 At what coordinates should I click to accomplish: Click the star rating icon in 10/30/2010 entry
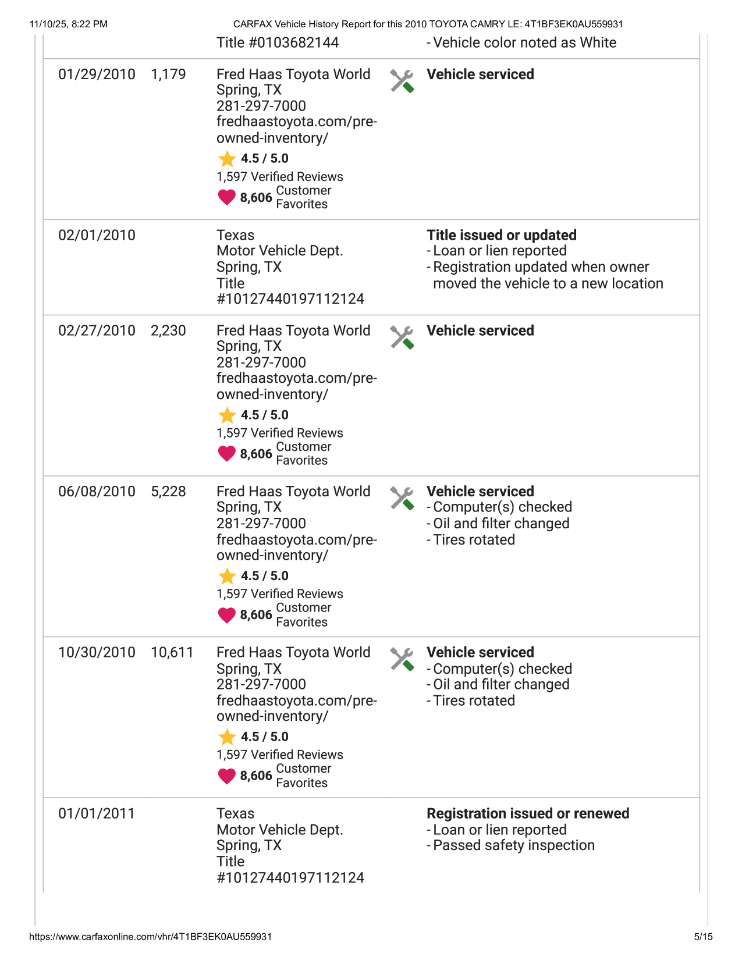tap(227, 737)
